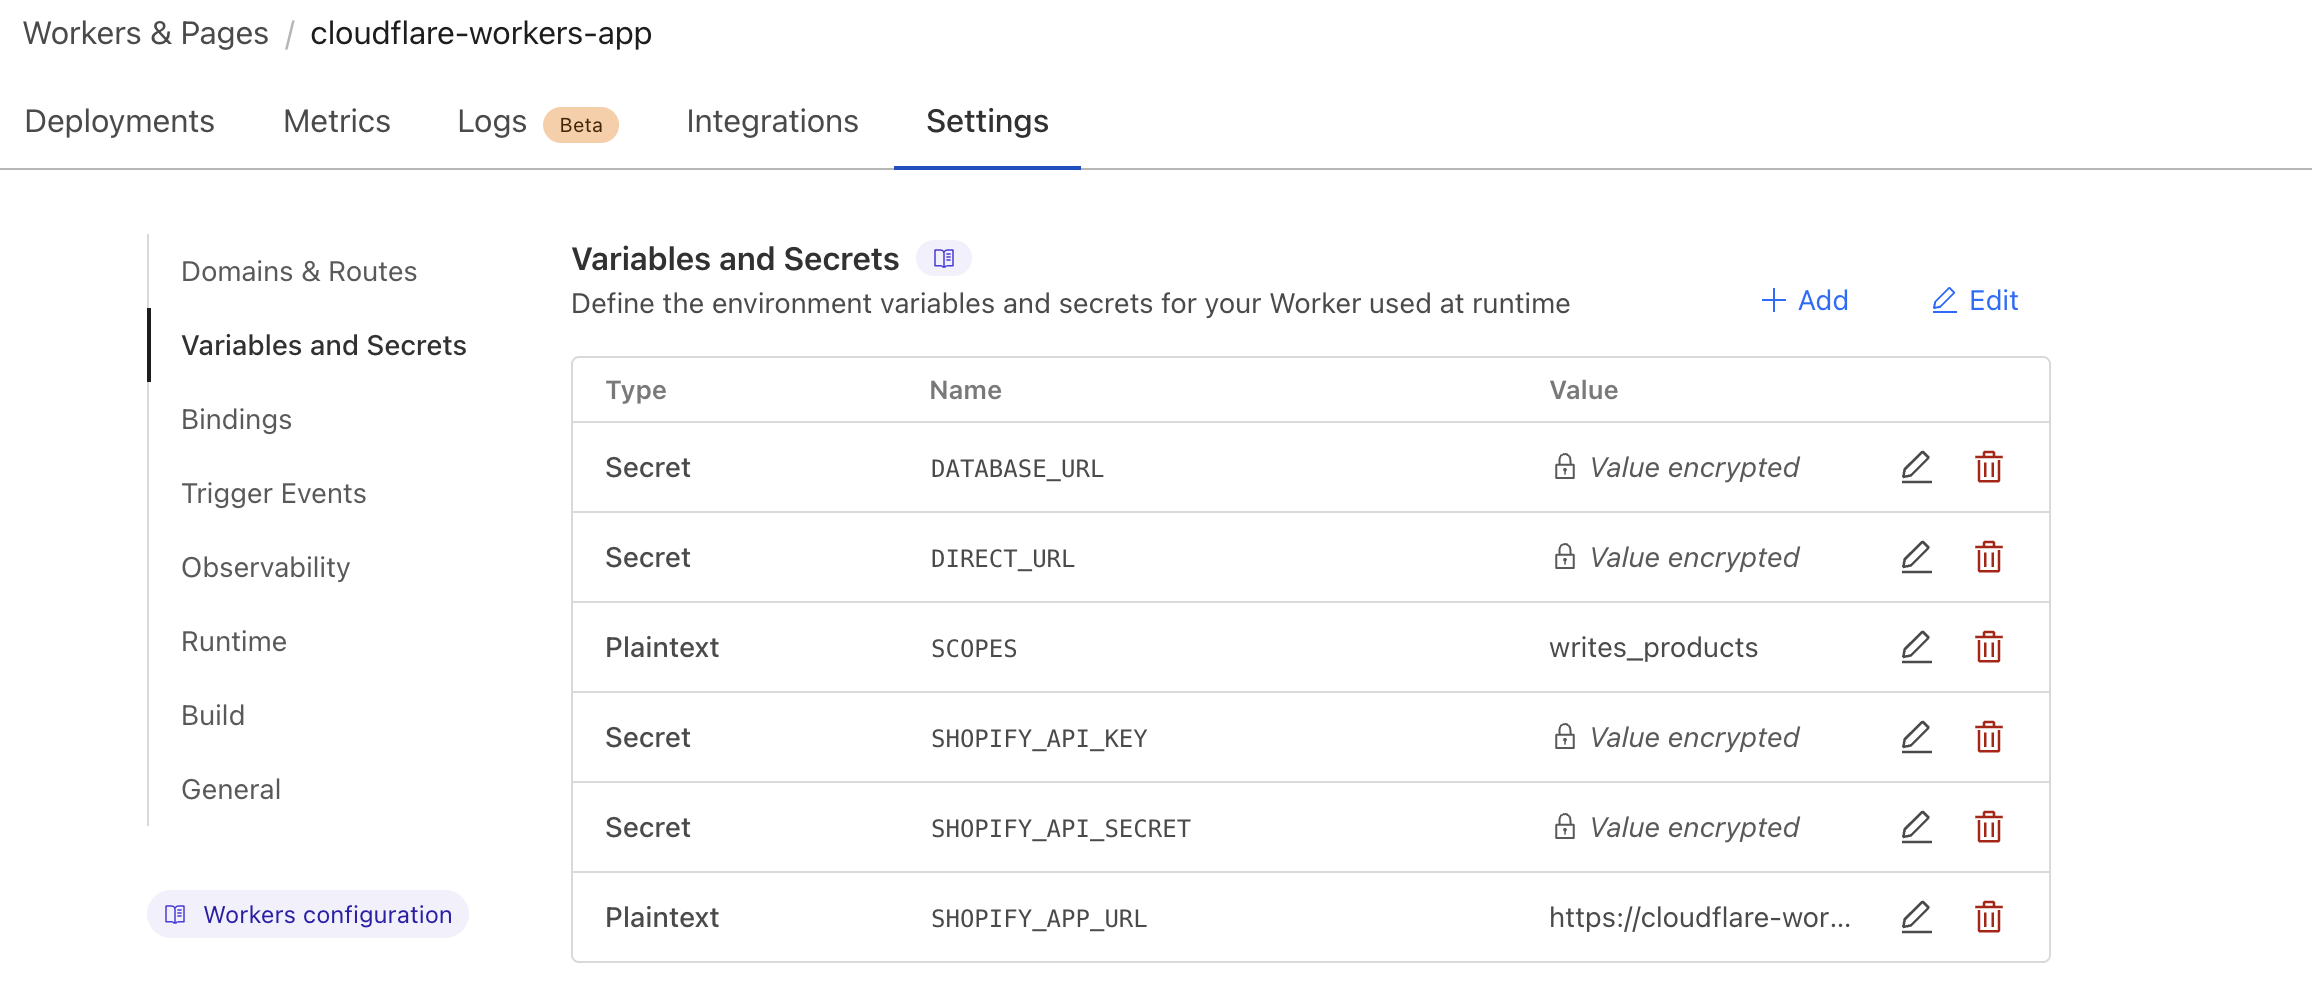Viewport: 2312px width, 992px height.
Task: Delete the DATABASE_URL secret trash icon
Action: (1989, 467)
